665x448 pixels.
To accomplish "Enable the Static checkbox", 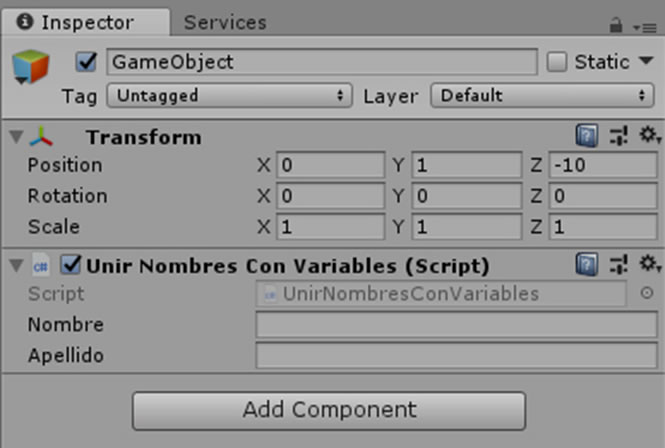I will (x=556, y=62).
